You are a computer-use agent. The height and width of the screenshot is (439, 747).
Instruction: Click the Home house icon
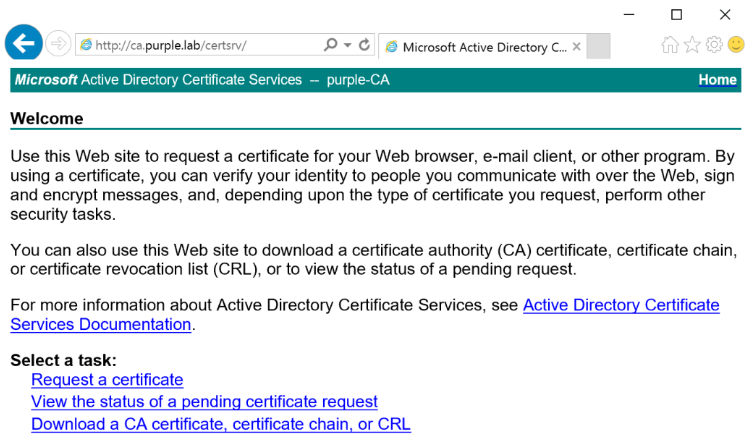tap(670, 45)
